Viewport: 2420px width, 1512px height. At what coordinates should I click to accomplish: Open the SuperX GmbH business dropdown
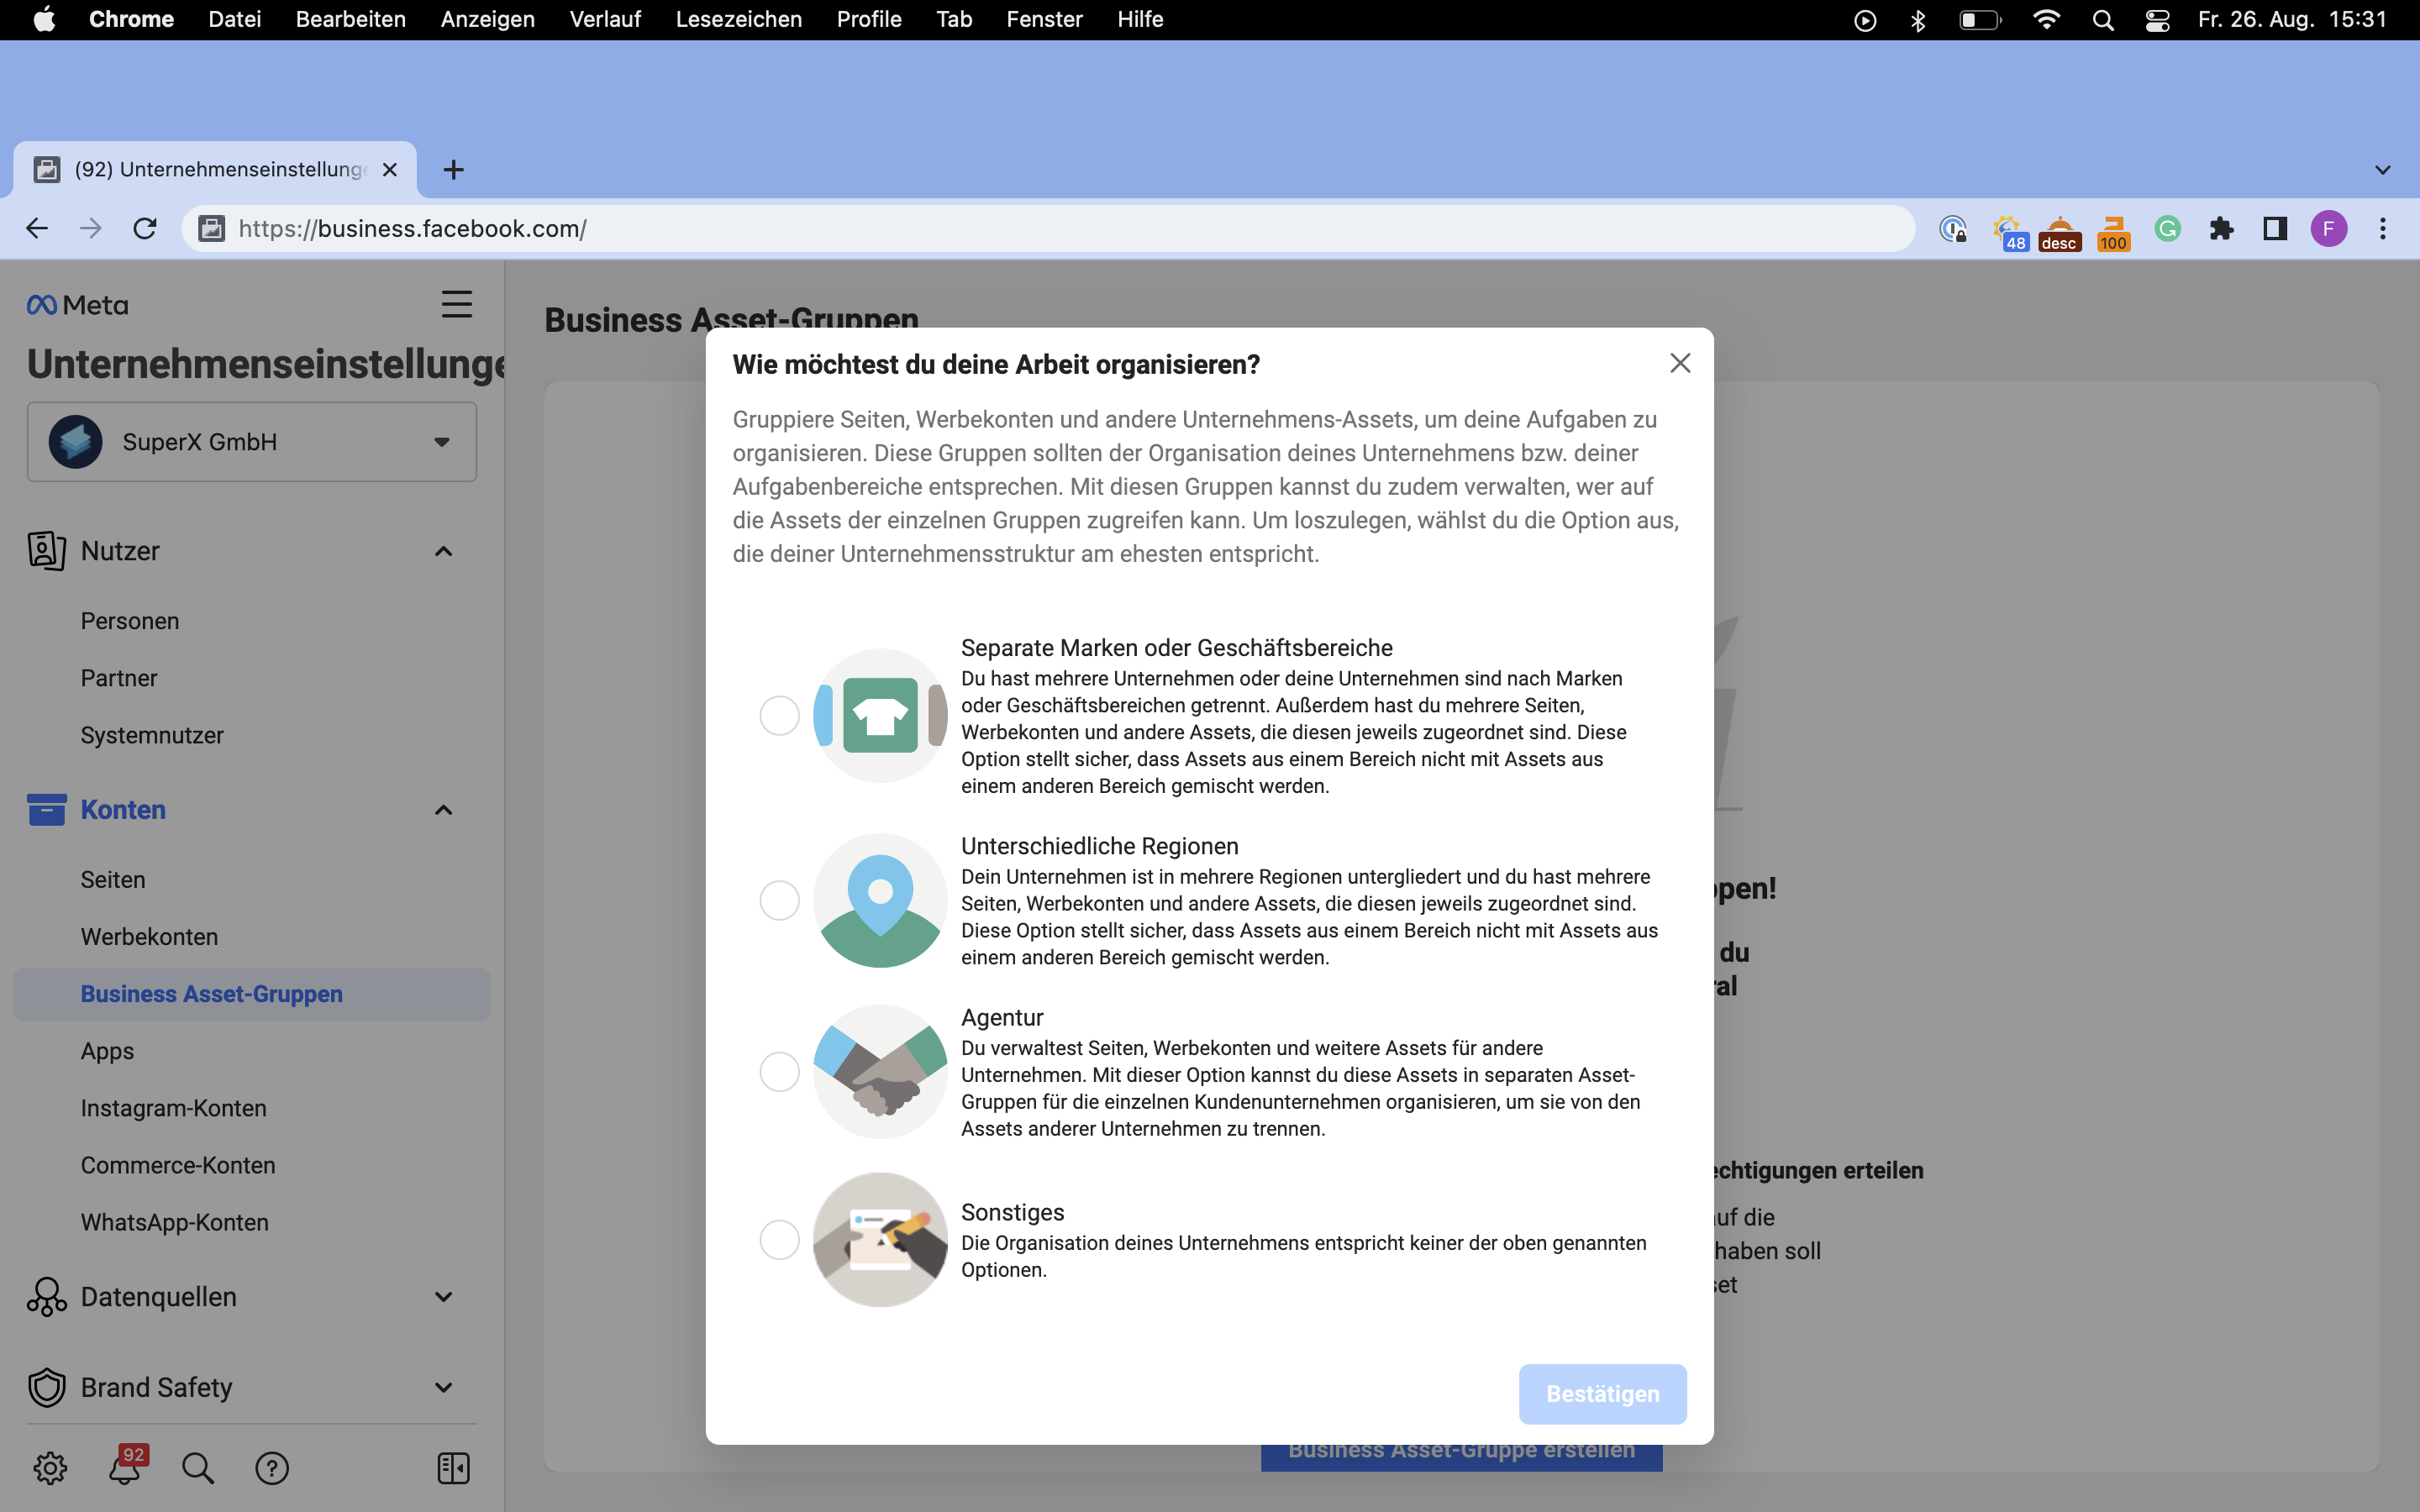click(252, 442)
